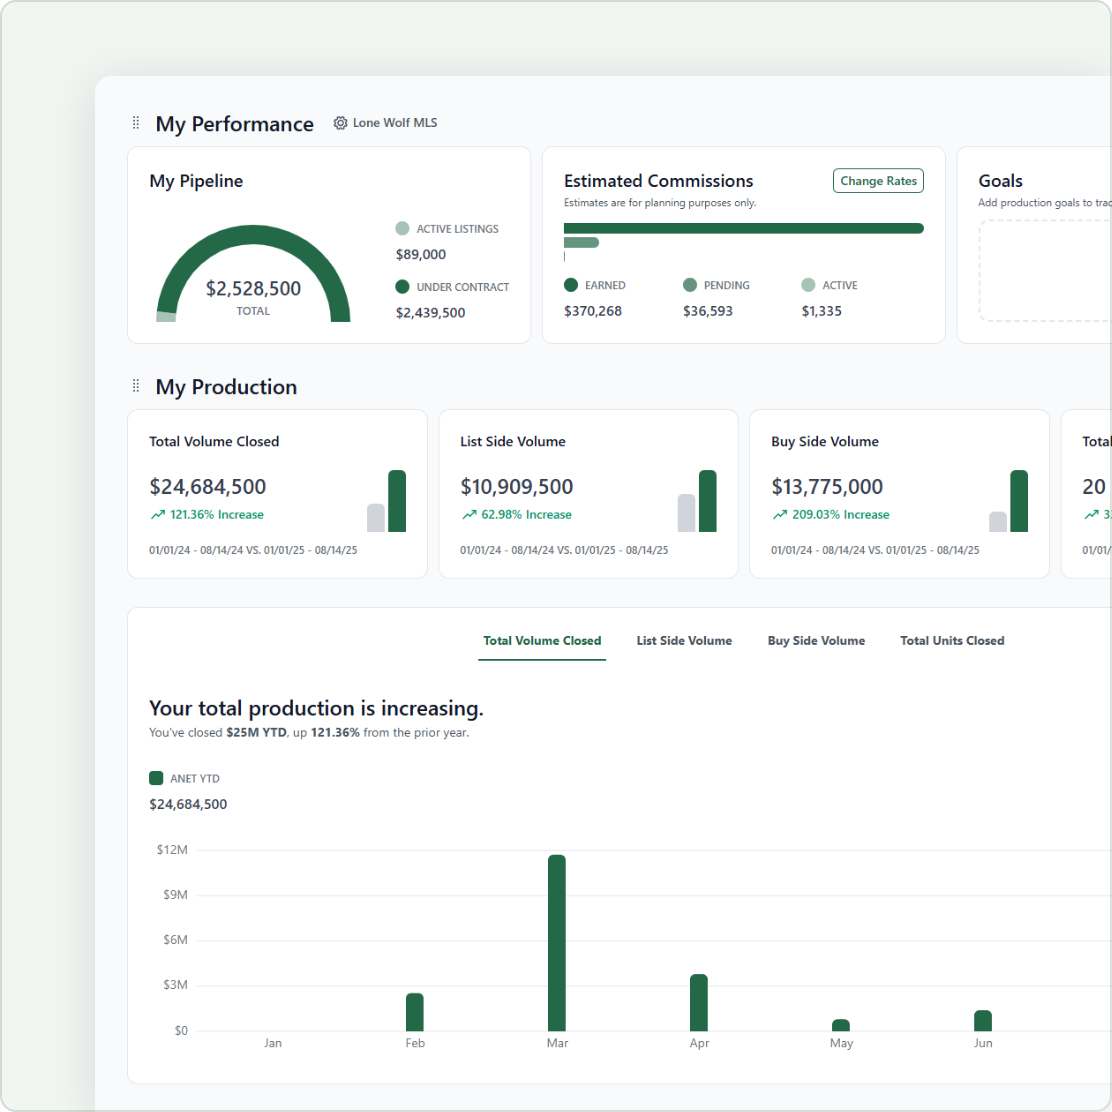Click the Active commissions legend dot

pyautogui.click(x=808, y=285)
